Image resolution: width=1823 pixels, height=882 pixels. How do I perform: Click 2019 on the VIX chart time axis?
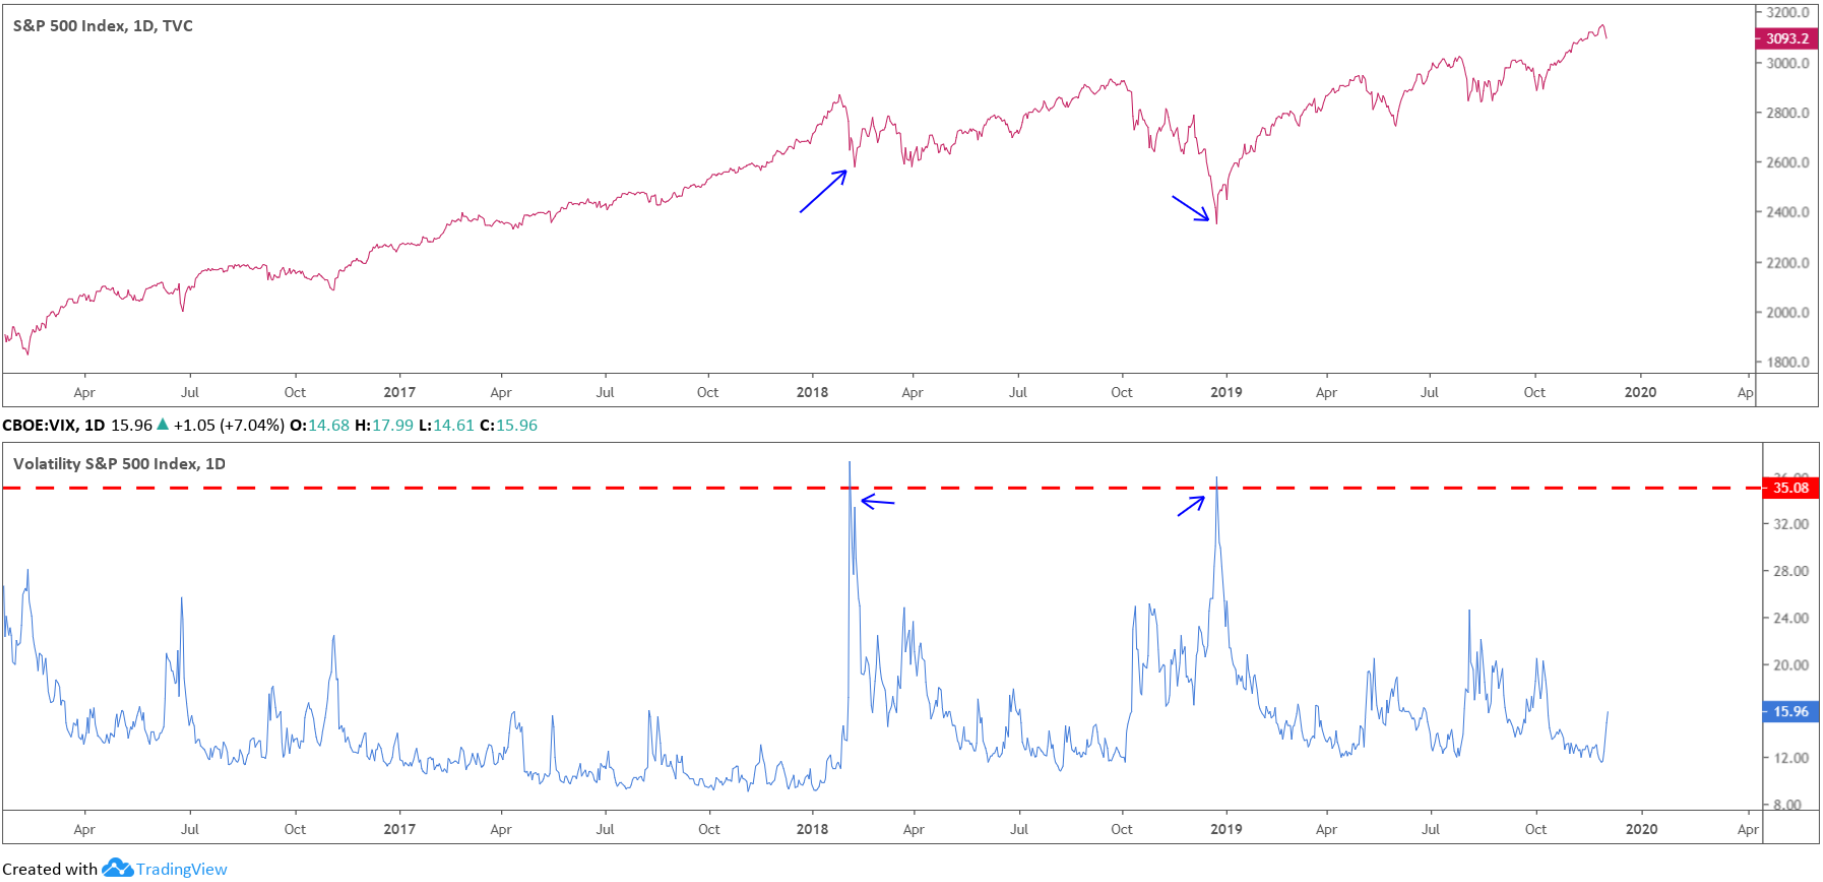1226,829
